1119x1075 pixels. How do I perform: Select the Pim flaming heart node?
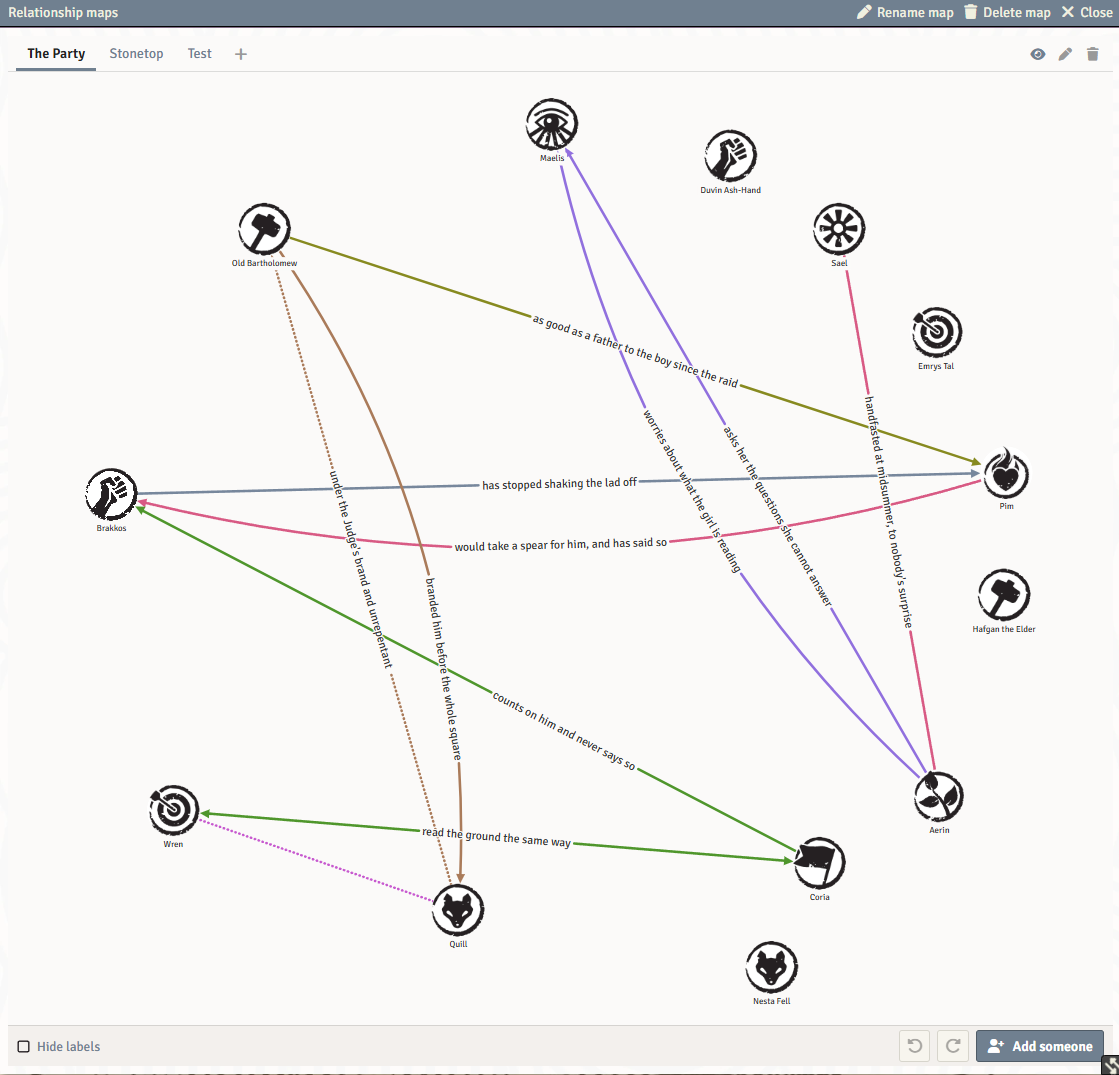click(x=1006, y=473)
